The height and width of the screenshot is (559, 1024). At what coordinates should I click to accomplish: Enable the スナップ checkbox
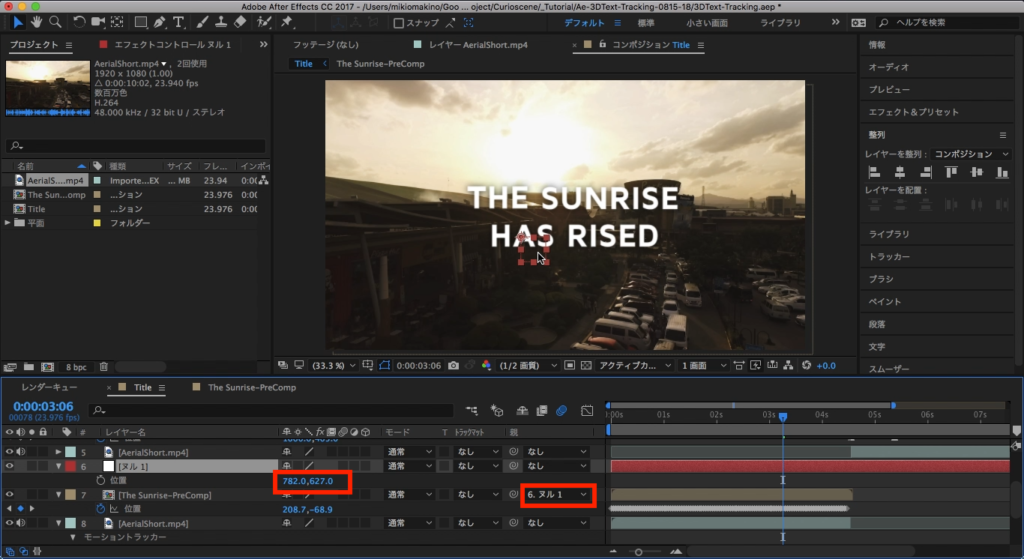(399, 23)
